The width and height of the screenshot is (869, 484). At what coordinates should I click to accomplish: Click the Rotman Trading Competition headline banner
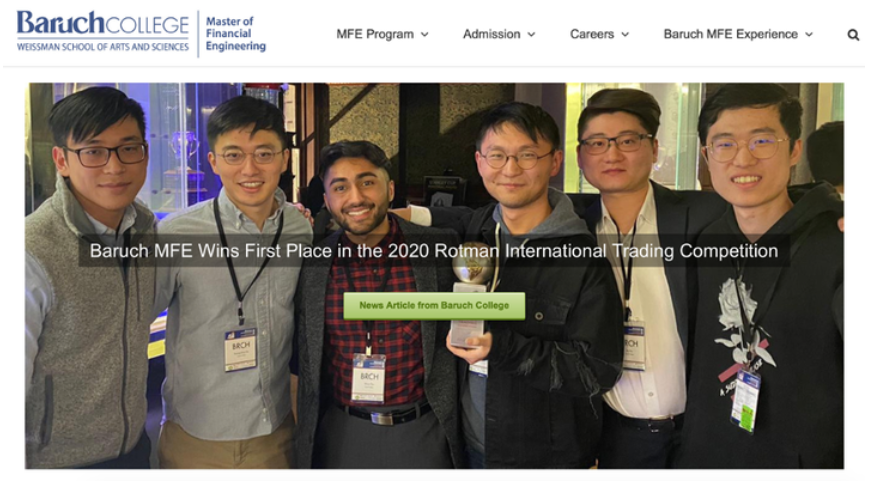434,251
